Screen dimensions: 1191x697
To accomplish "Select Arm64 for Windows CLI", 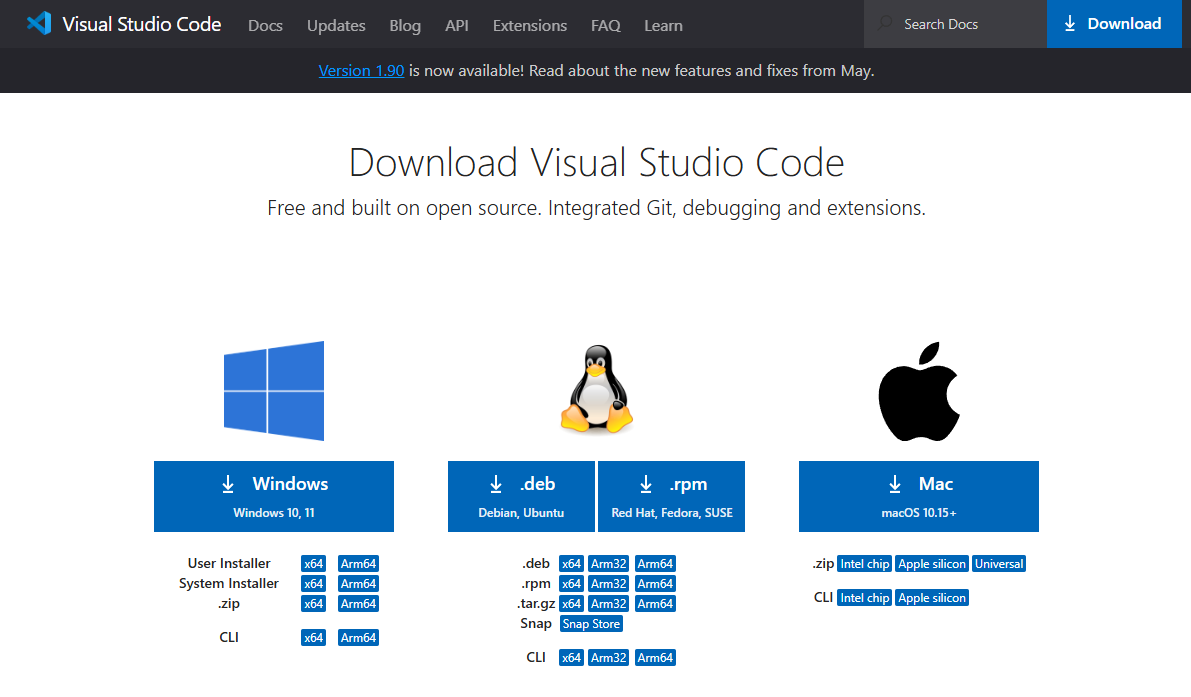I will 359,638.
